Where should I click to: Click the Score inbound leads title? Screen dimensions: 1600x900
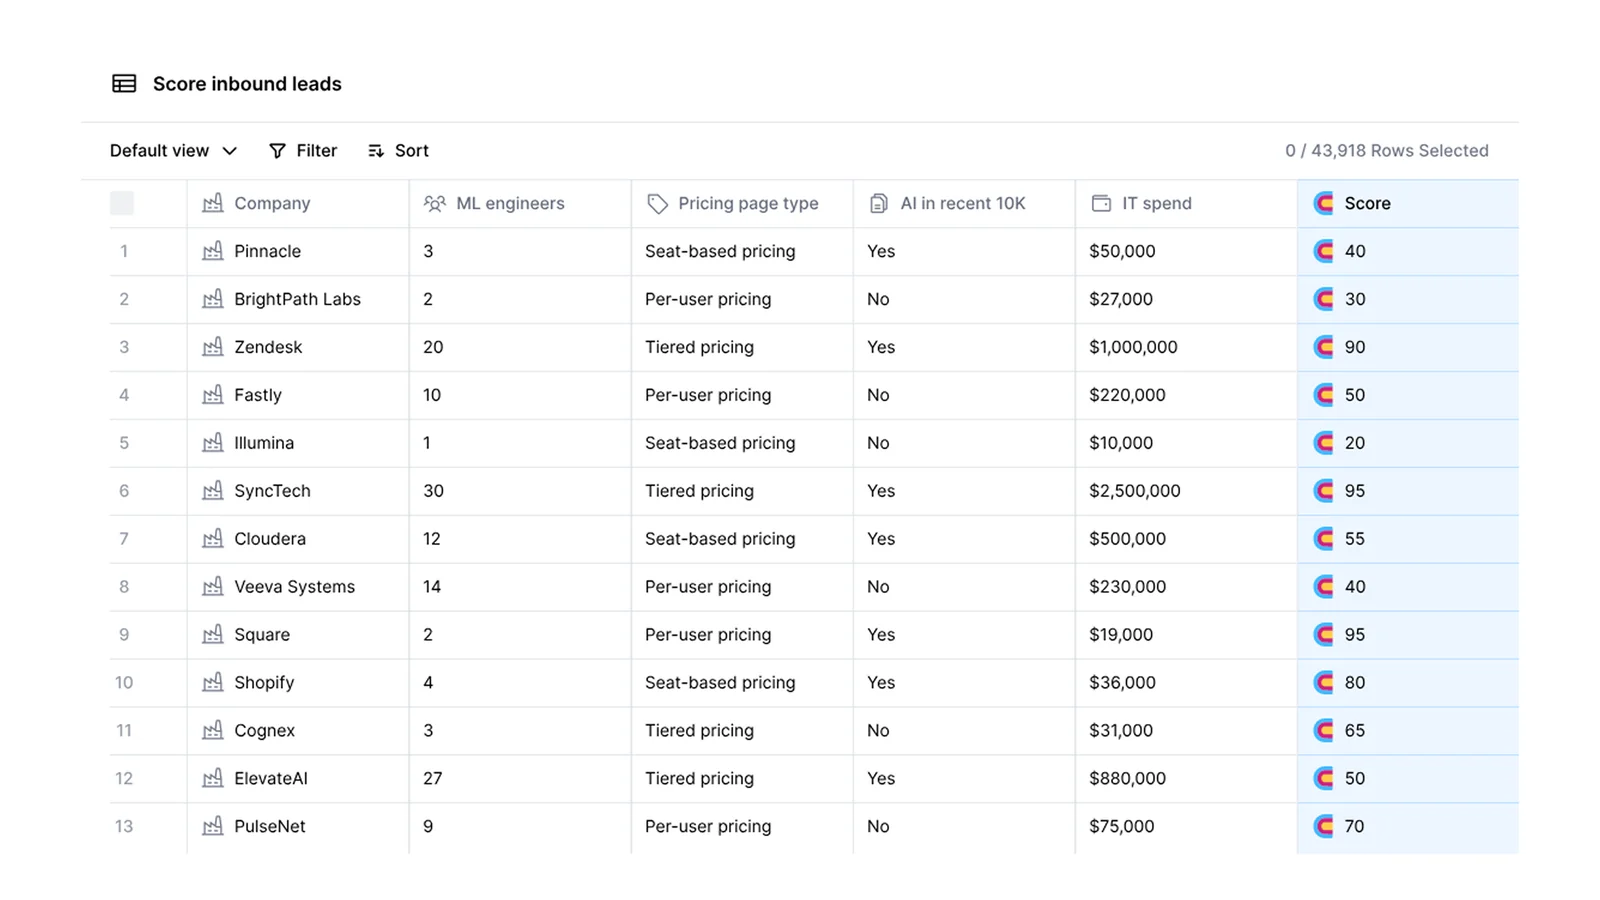[247, 84]
